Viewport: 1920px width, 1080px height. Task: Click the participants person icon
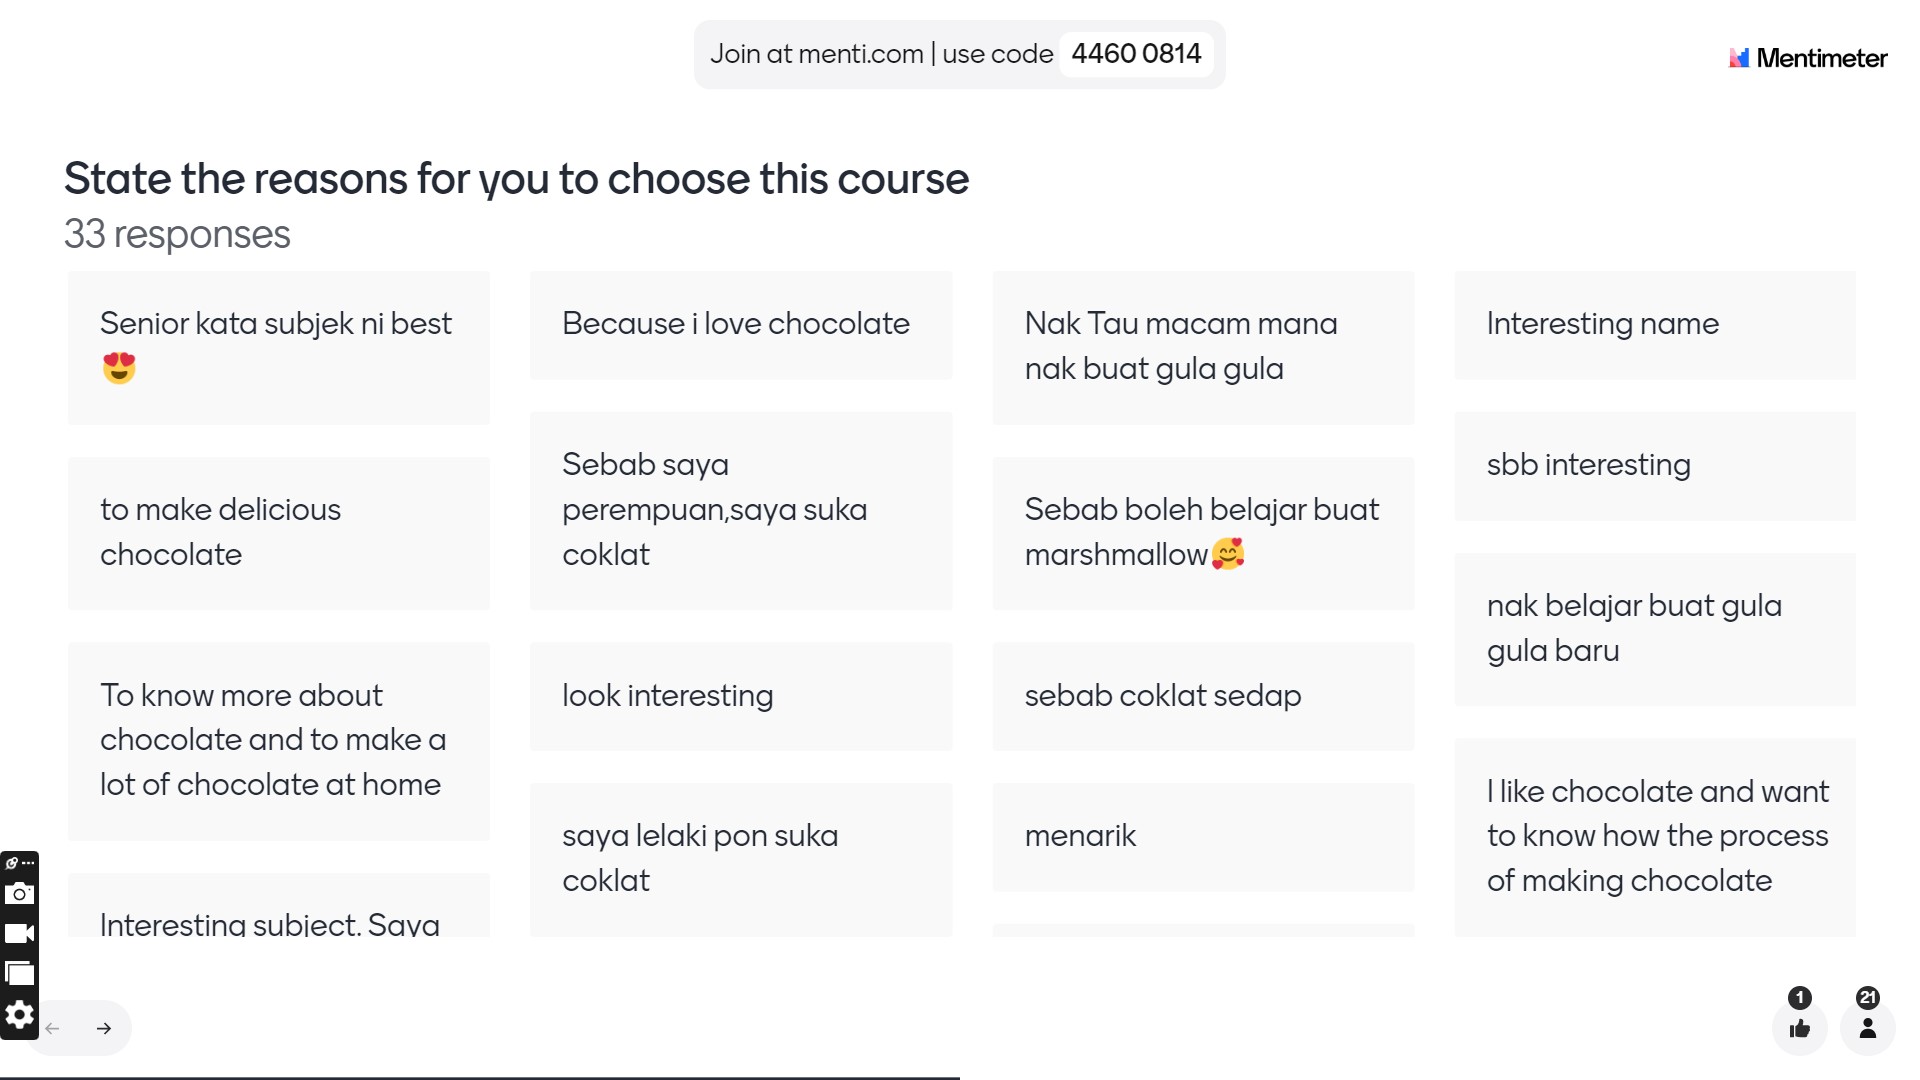click(1867, 1028)
